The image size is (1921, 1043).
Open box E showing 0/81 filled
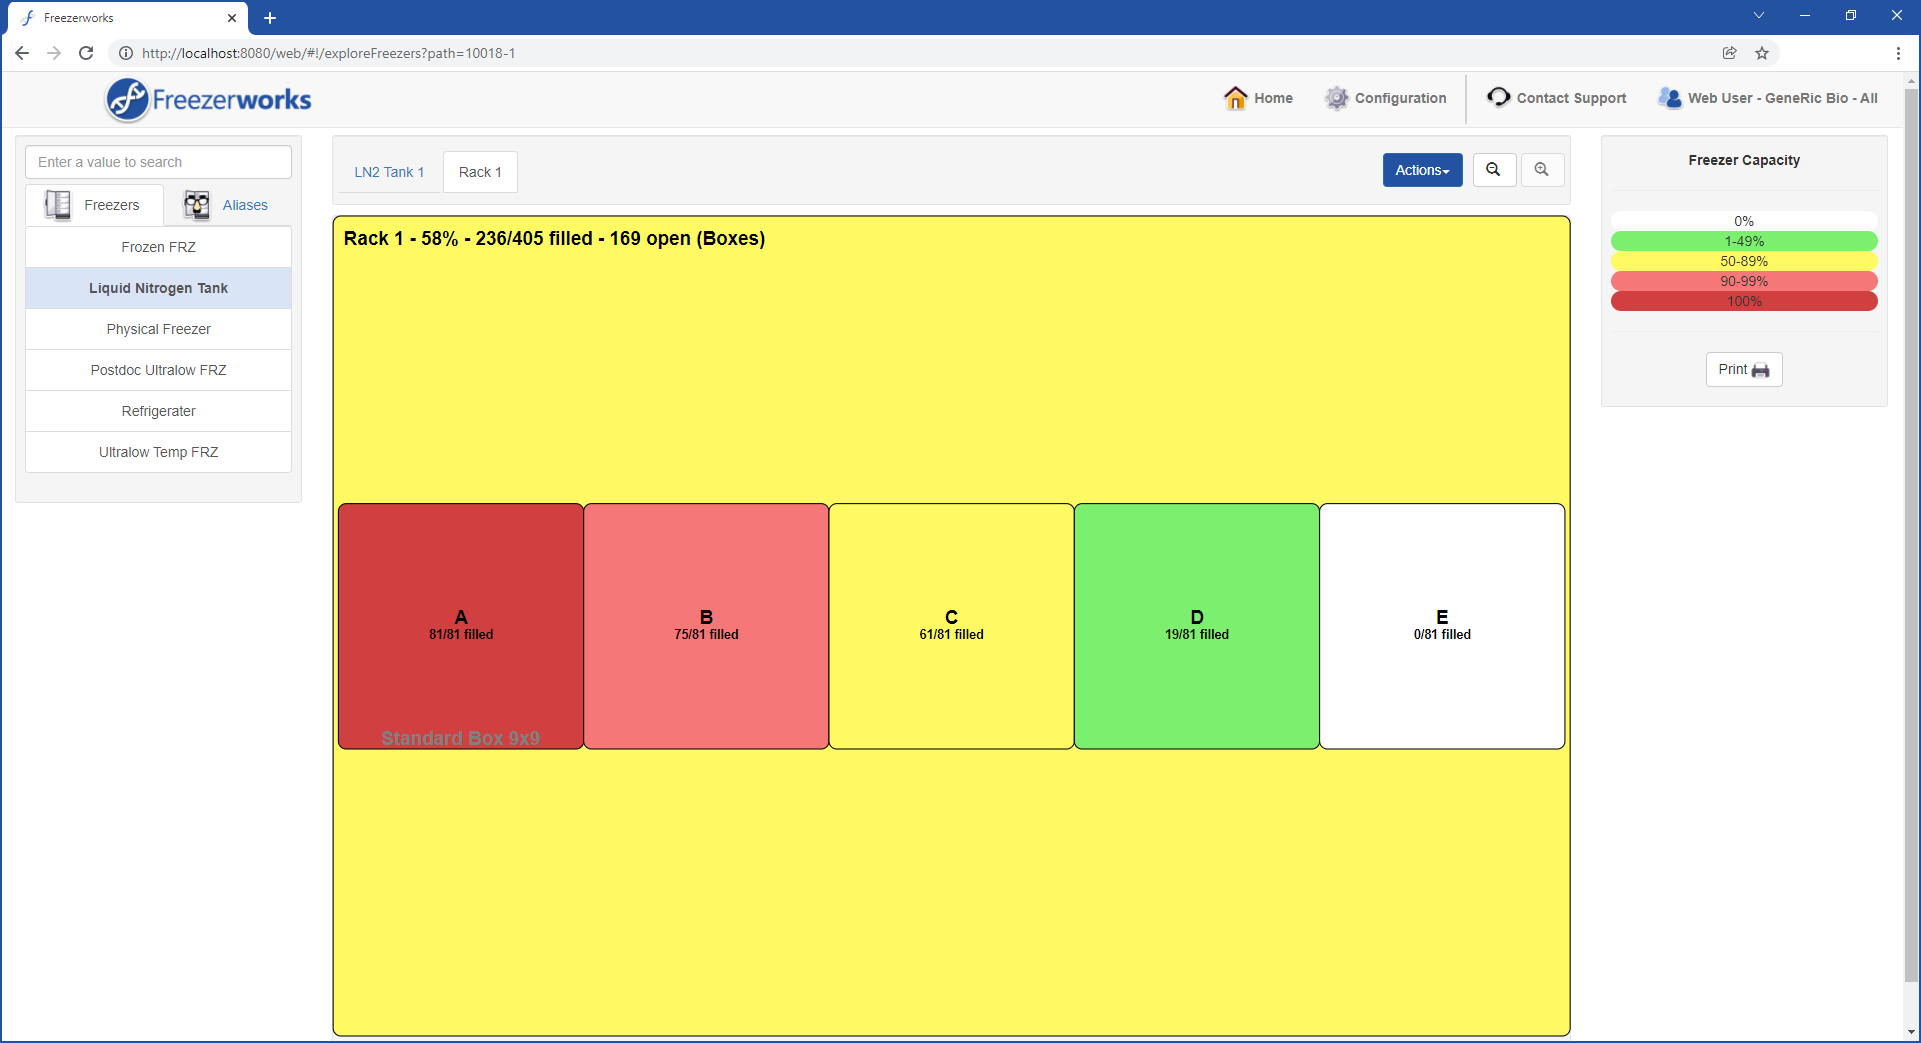(1442, 626)
